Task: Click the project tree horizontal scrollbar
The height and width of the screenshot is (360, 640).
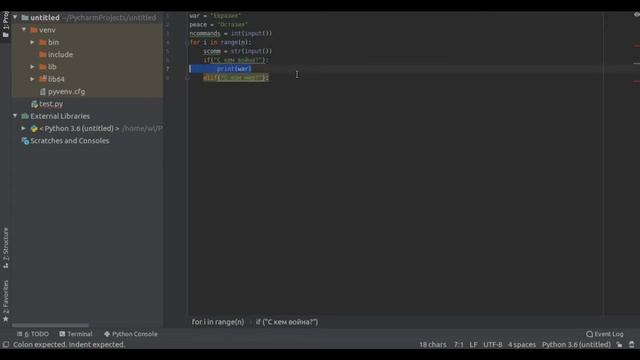Action: point(50,325)
